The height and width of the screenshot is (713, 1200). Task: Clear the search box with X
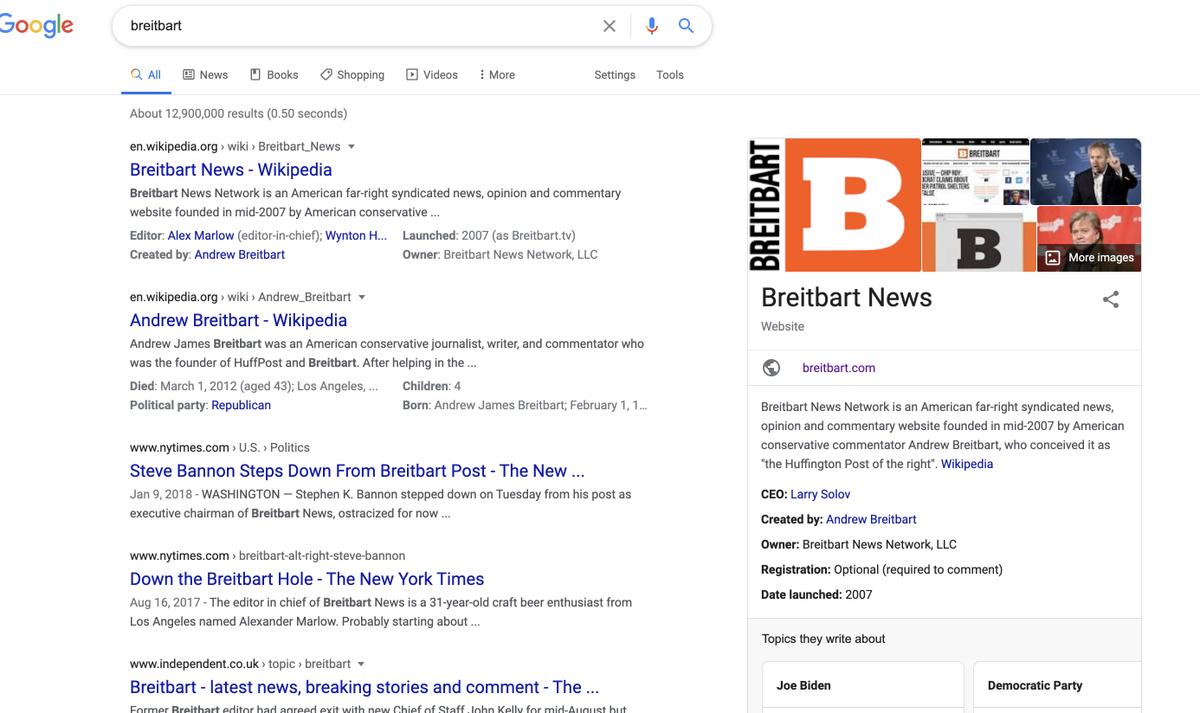609,26
